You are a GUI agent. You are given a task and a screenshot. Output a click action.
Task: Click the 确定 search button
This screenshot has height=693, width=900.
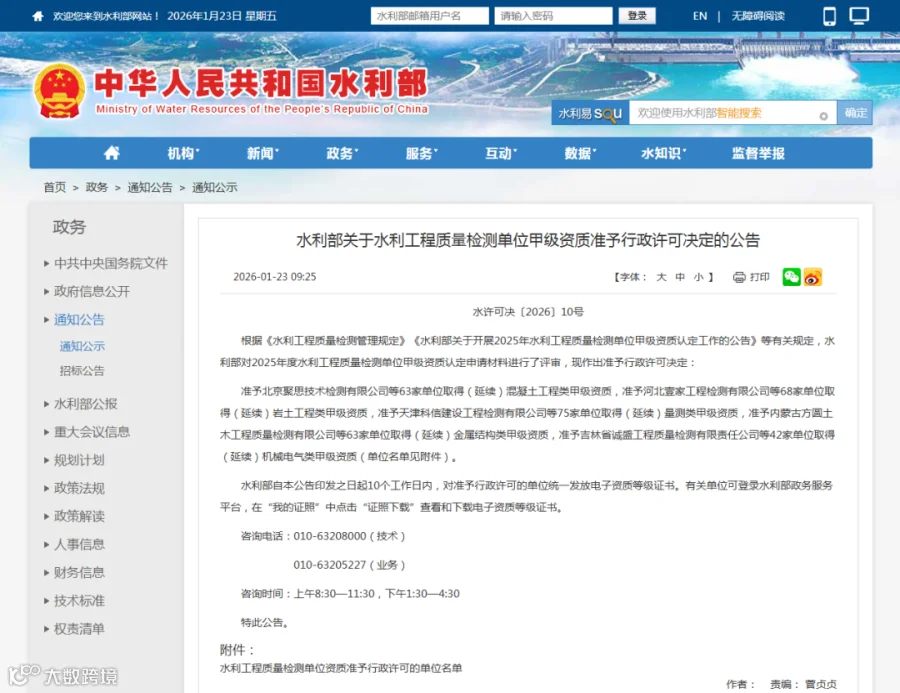tap(855, 113)
